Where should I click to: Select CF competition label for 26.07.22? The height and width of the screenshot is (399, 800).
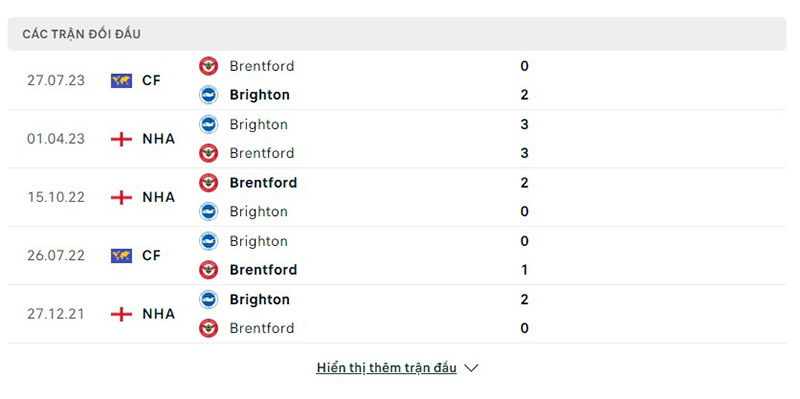click(152, 256)
